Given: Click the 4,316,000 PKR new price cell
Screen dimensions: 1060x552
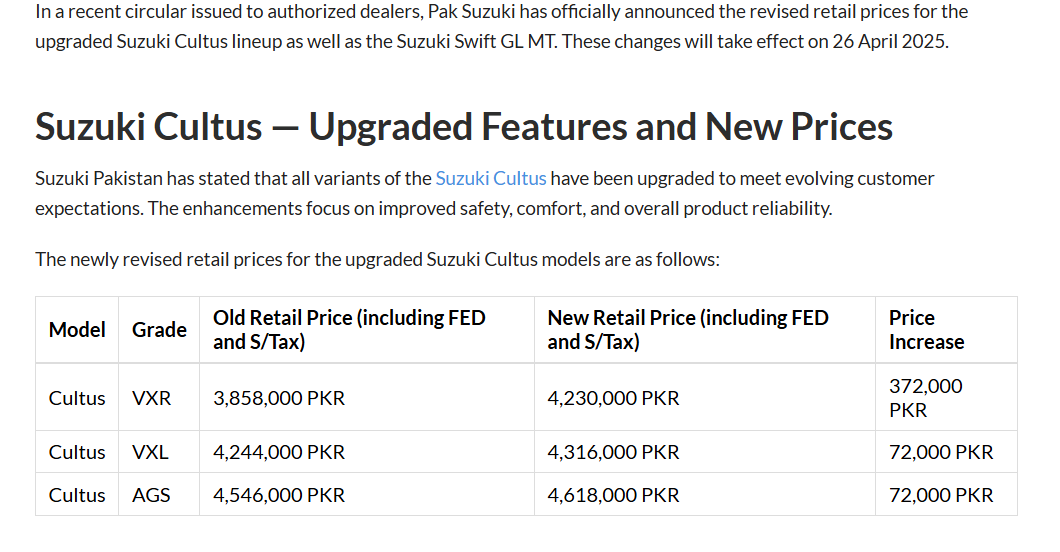Looking at the screenshot, I should (704, 452).
